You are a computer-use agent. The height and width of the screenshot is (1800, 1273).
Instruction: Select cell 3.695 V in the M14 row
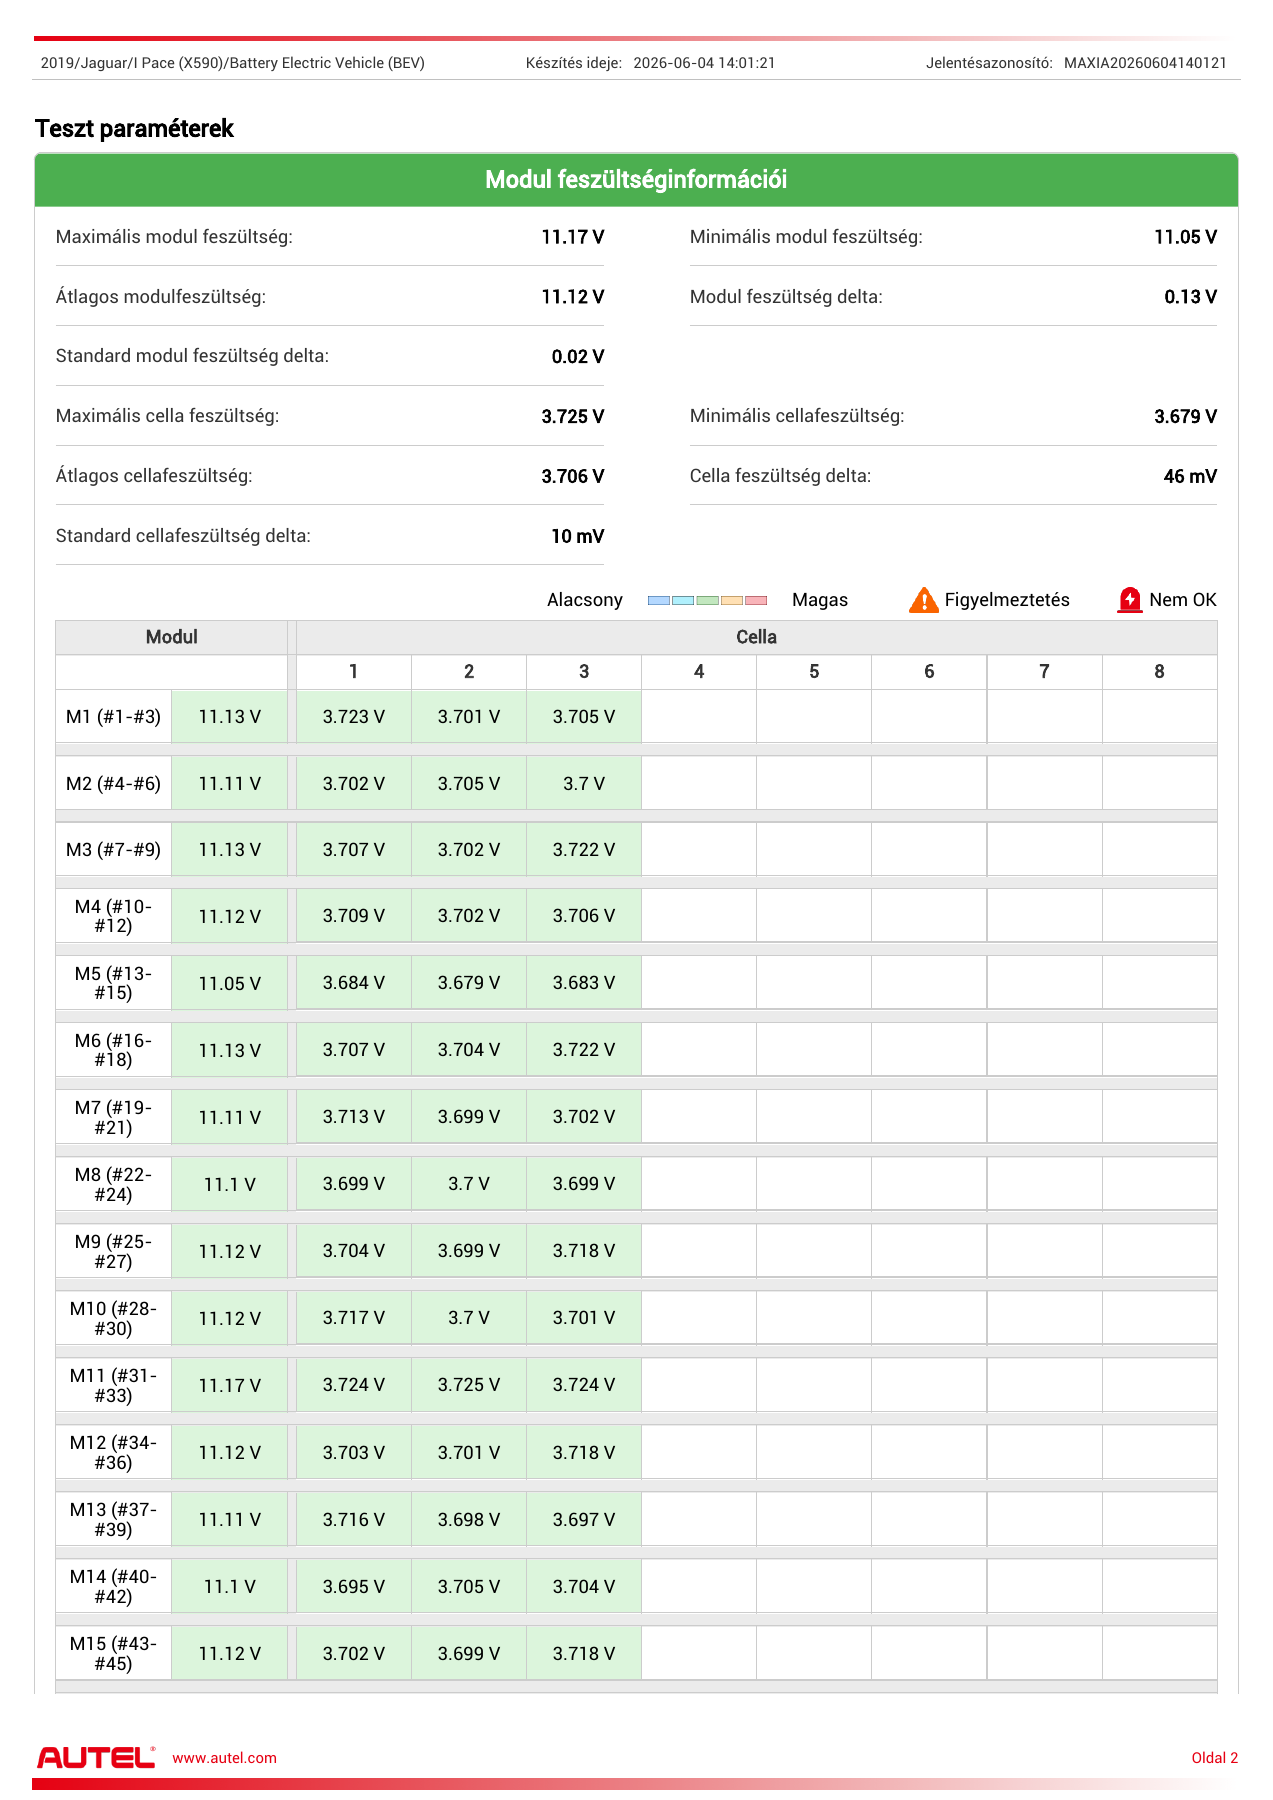pos(354,1587)
